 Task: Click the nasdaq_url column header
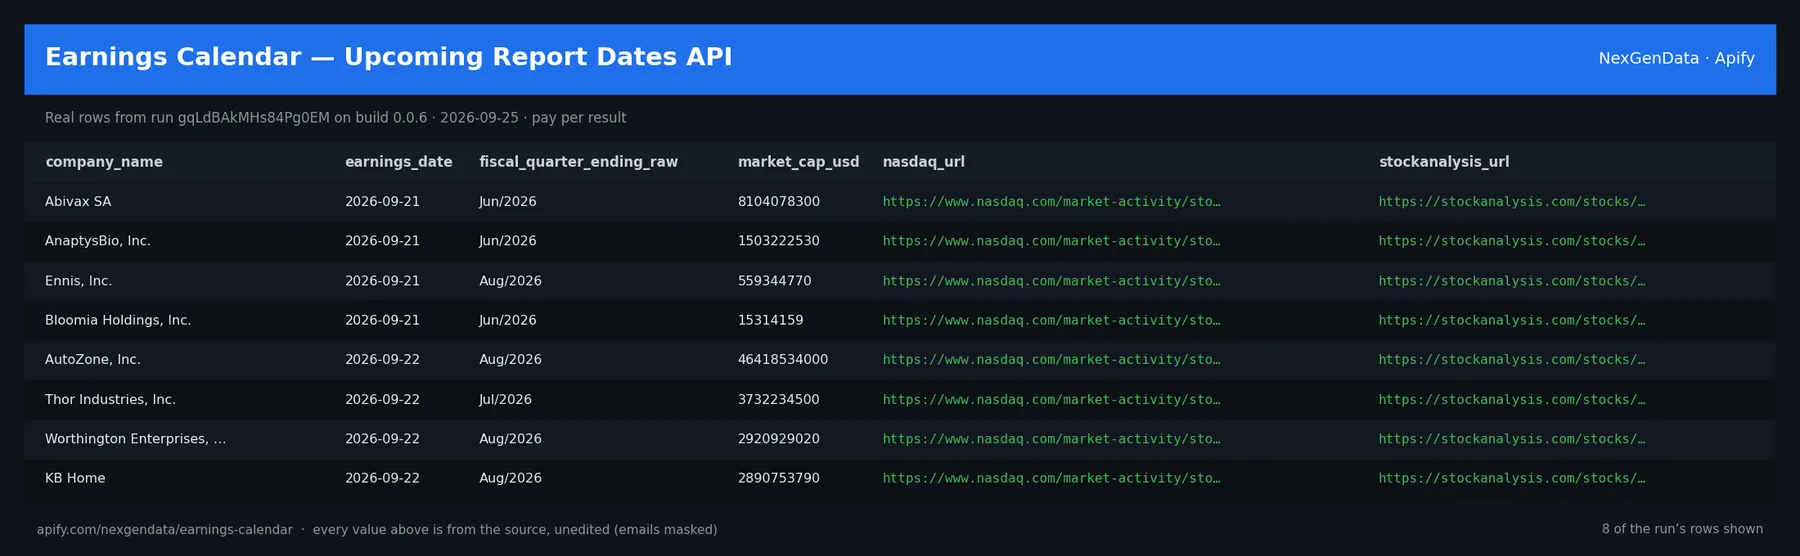click(923, 162)
